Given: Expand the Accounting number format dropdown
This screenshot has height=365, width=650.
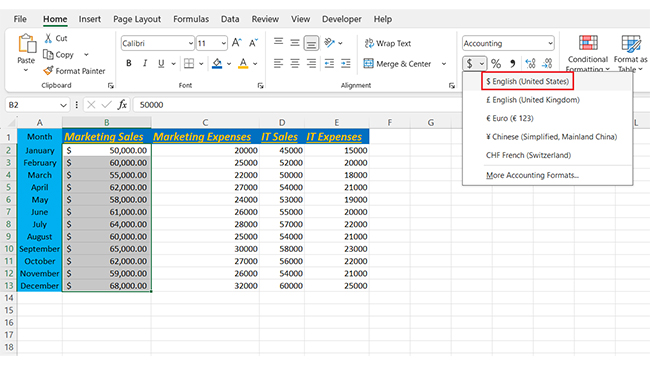Looking at the screenshot, I should pyautogui.click(x=550, y=43).
